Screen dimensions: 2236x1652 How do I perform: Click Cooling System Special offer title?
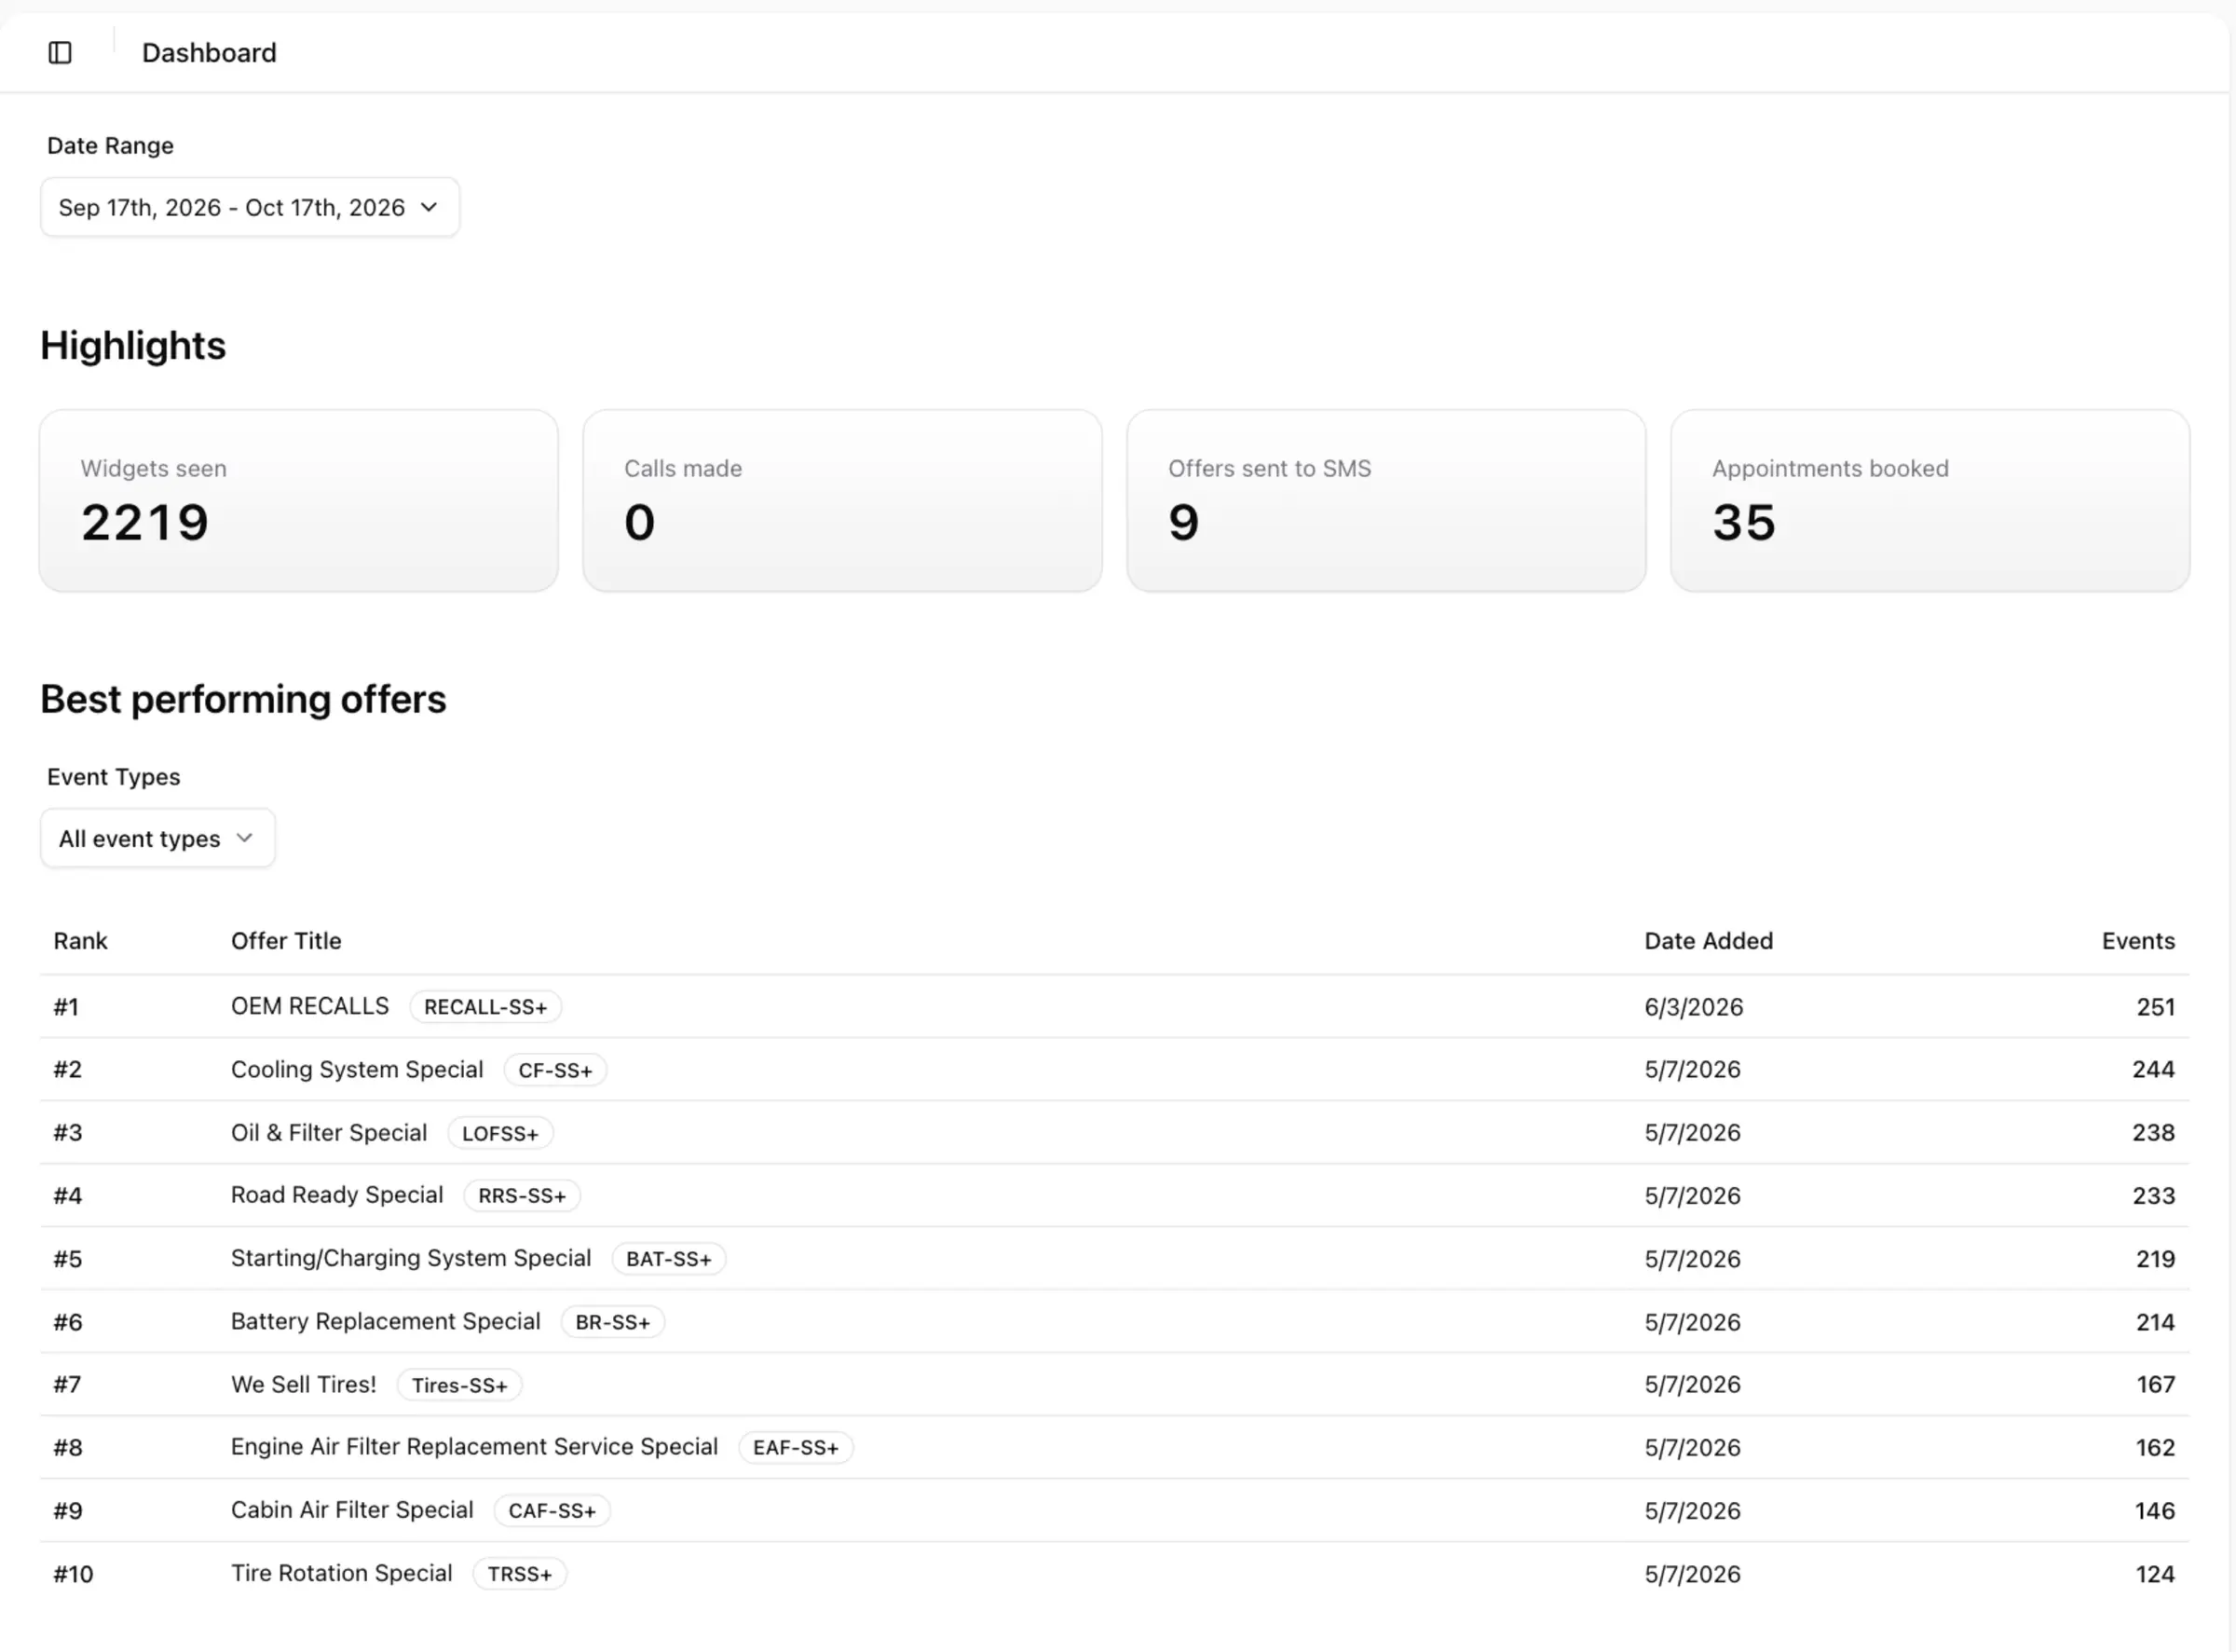coord(357,1069)
